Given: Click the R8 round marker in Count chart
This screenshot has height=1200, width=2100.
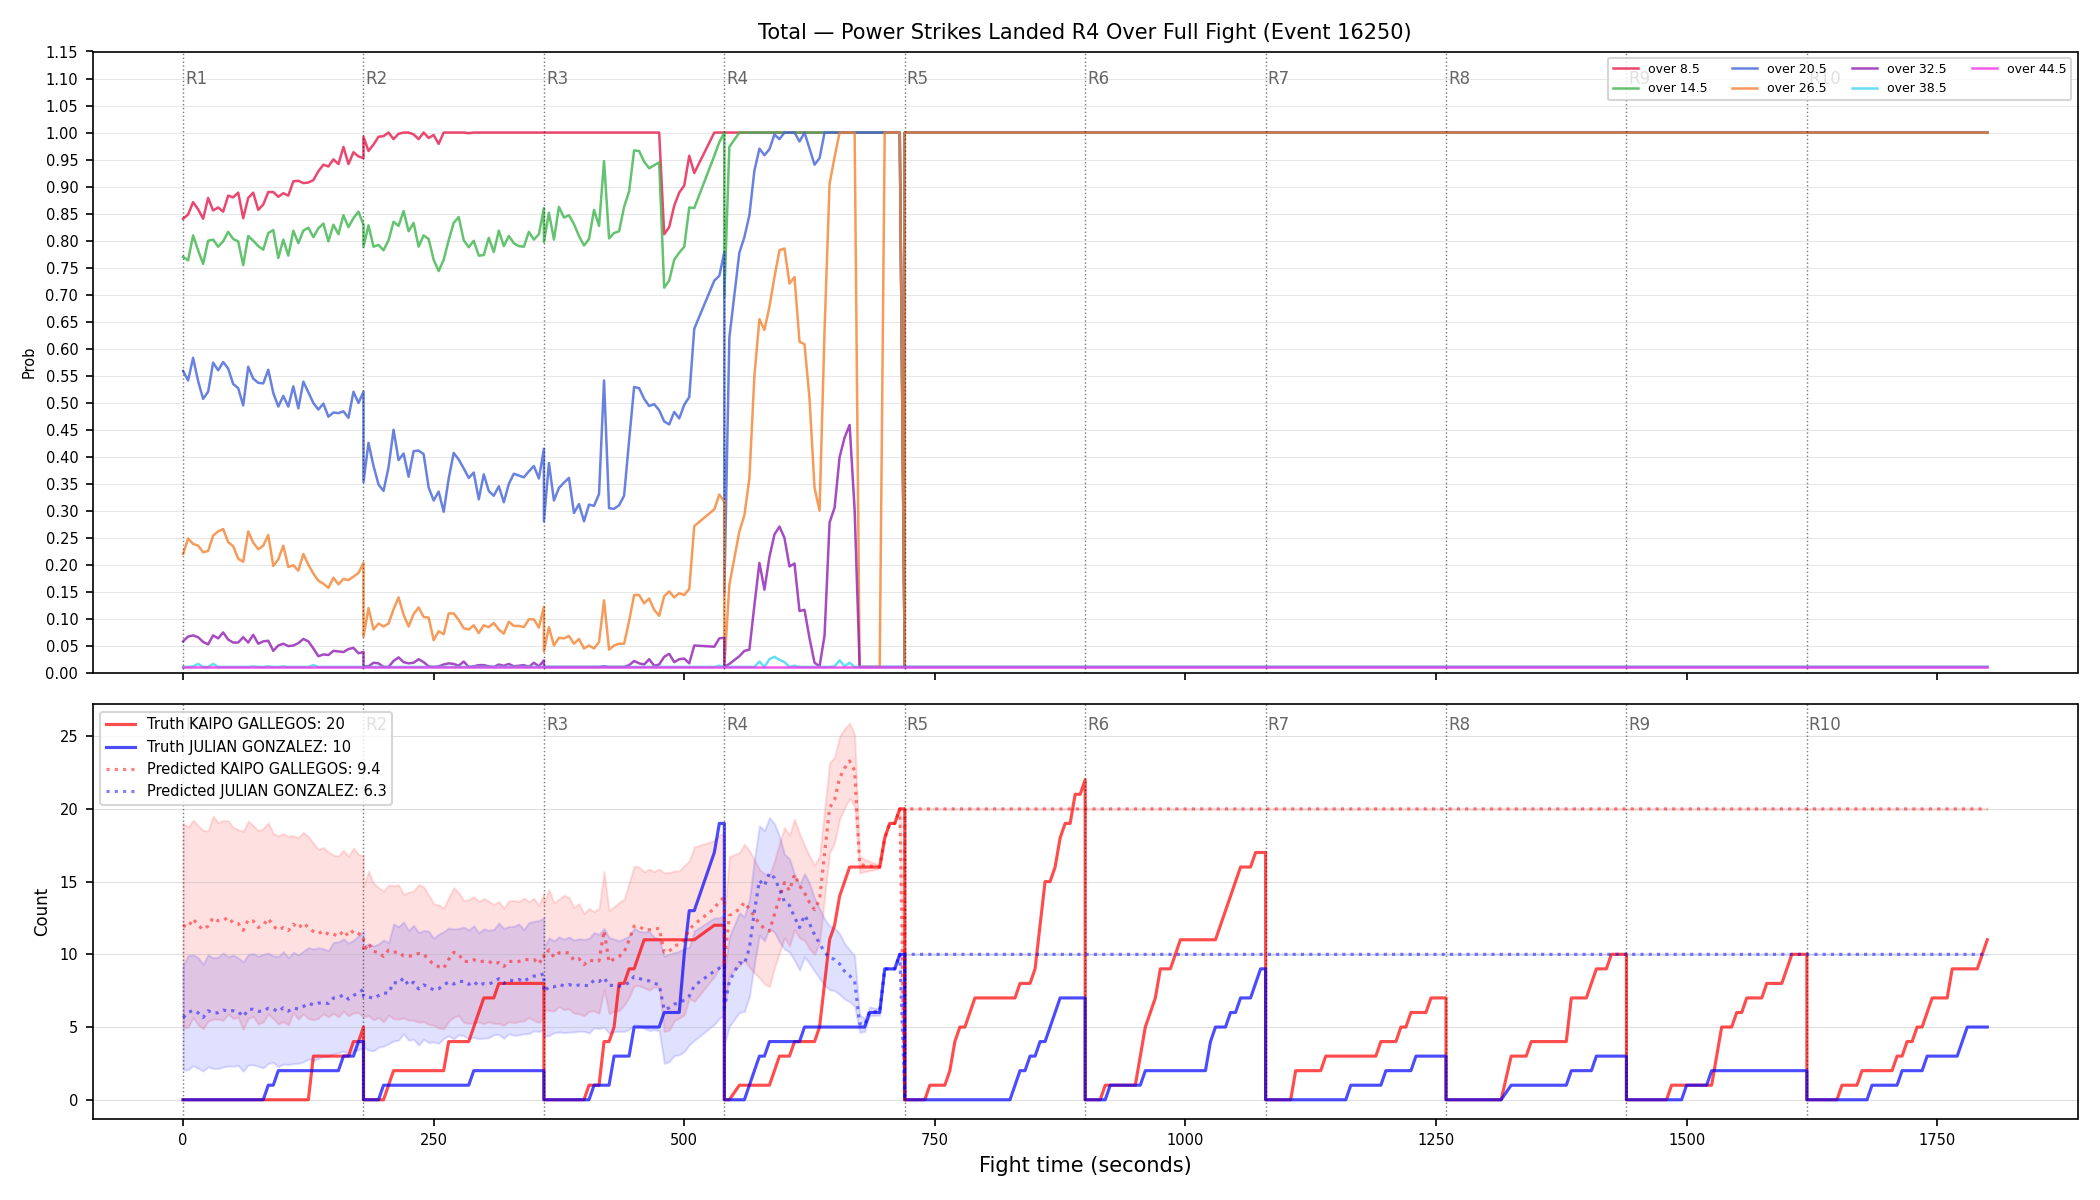Looking at the screenshot, I should pos(1459,724).
